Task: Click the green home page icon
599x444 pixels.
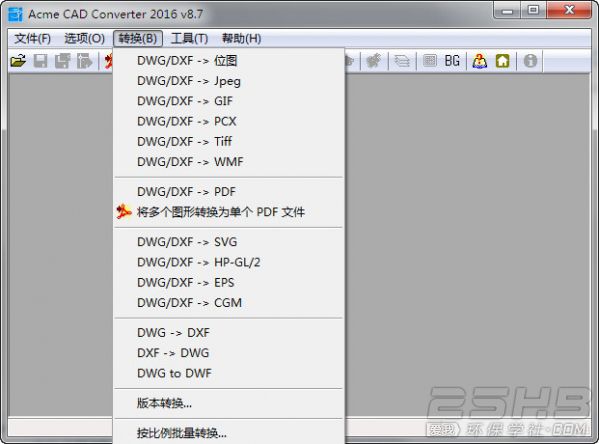Action: (x=502, y=61)
